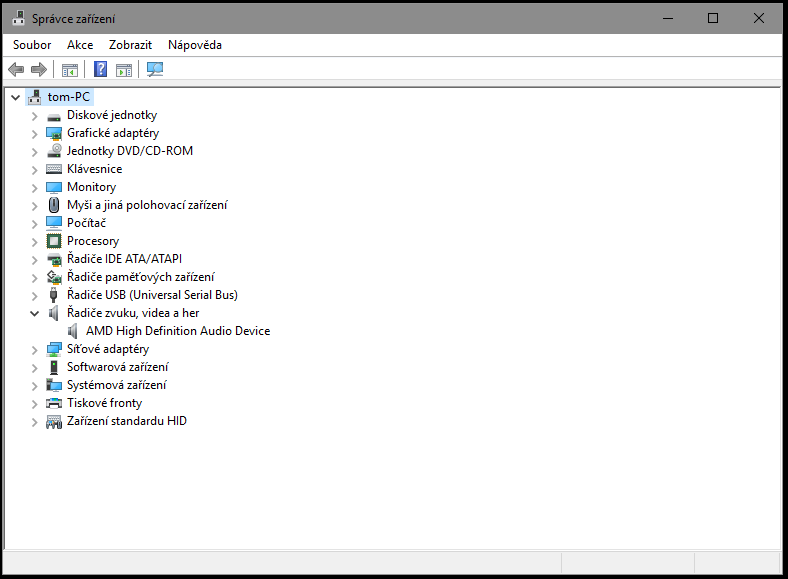Expand Myši a jiná polohovací zařízení chevron

tap(34, 206)
